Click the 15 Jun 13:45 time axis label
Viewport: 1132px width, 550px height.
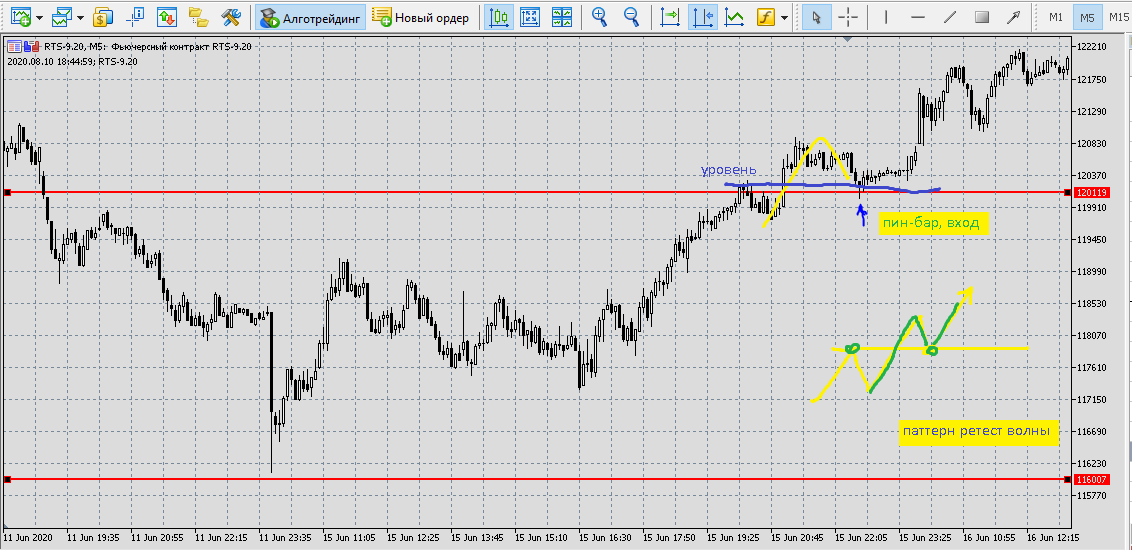click(x=477, y=538)
